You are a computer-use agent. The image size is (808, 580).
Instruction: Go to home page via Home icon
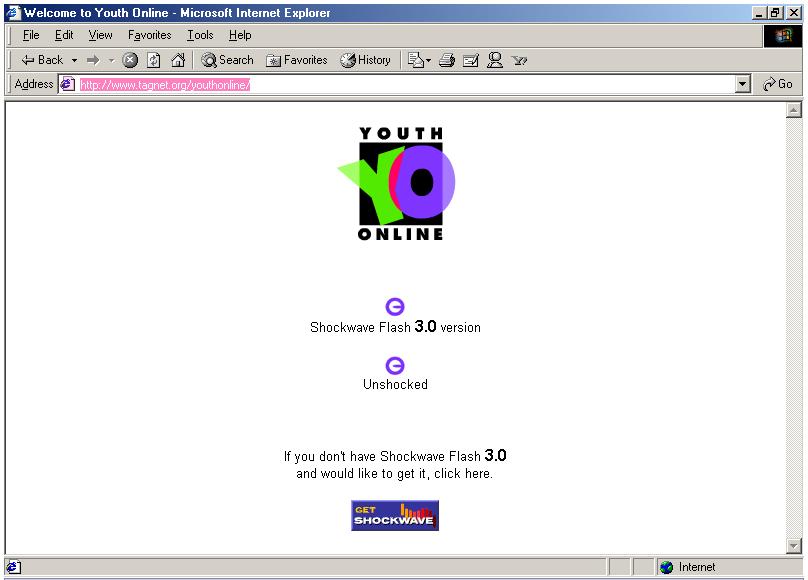[178, 60]
